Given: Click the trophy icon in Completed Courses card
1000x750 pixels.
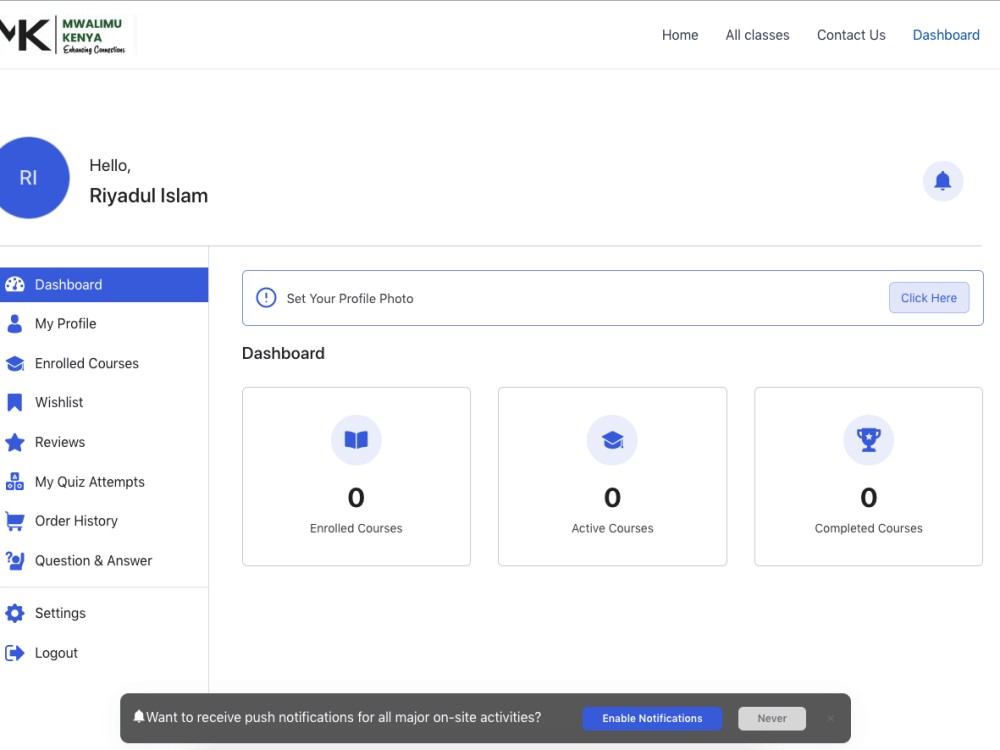Looking at the screenshot, I should (869, 440).
